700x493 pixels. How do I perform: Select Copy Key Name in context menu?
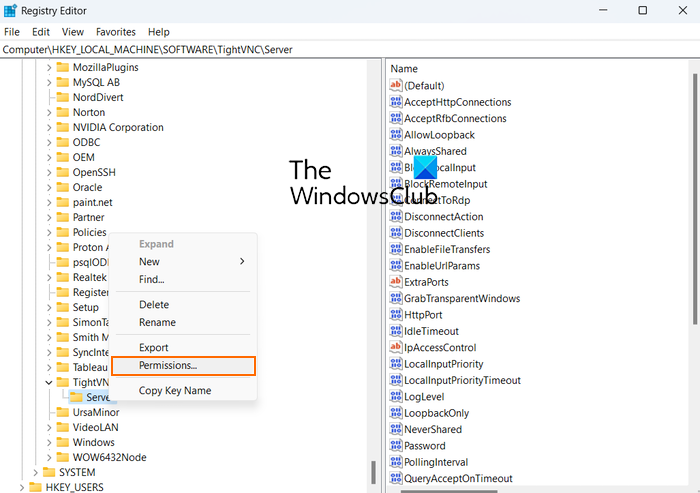(x=183, y=390)
